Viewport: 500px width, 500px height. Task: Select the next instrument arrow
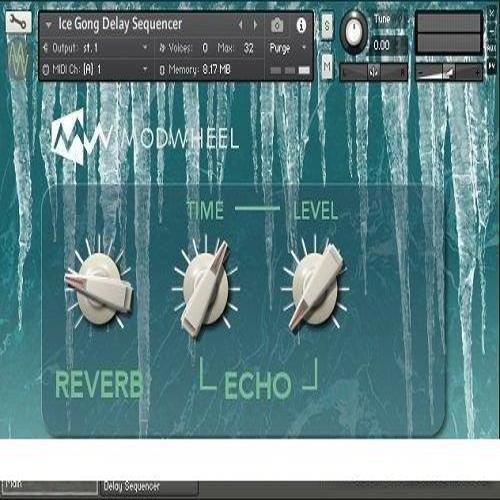pyautogui.click(x=255, y=24)
